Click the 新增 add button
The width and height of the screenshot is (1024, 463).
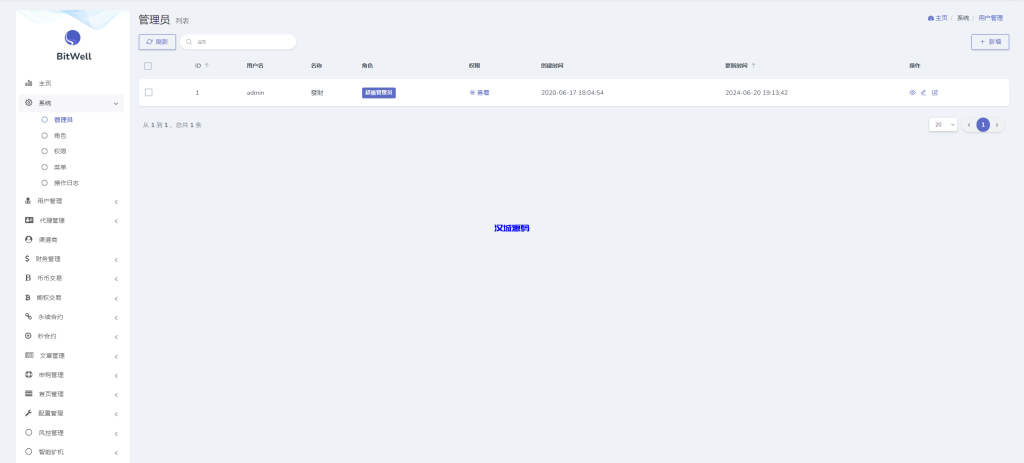[x=989, y=42]
